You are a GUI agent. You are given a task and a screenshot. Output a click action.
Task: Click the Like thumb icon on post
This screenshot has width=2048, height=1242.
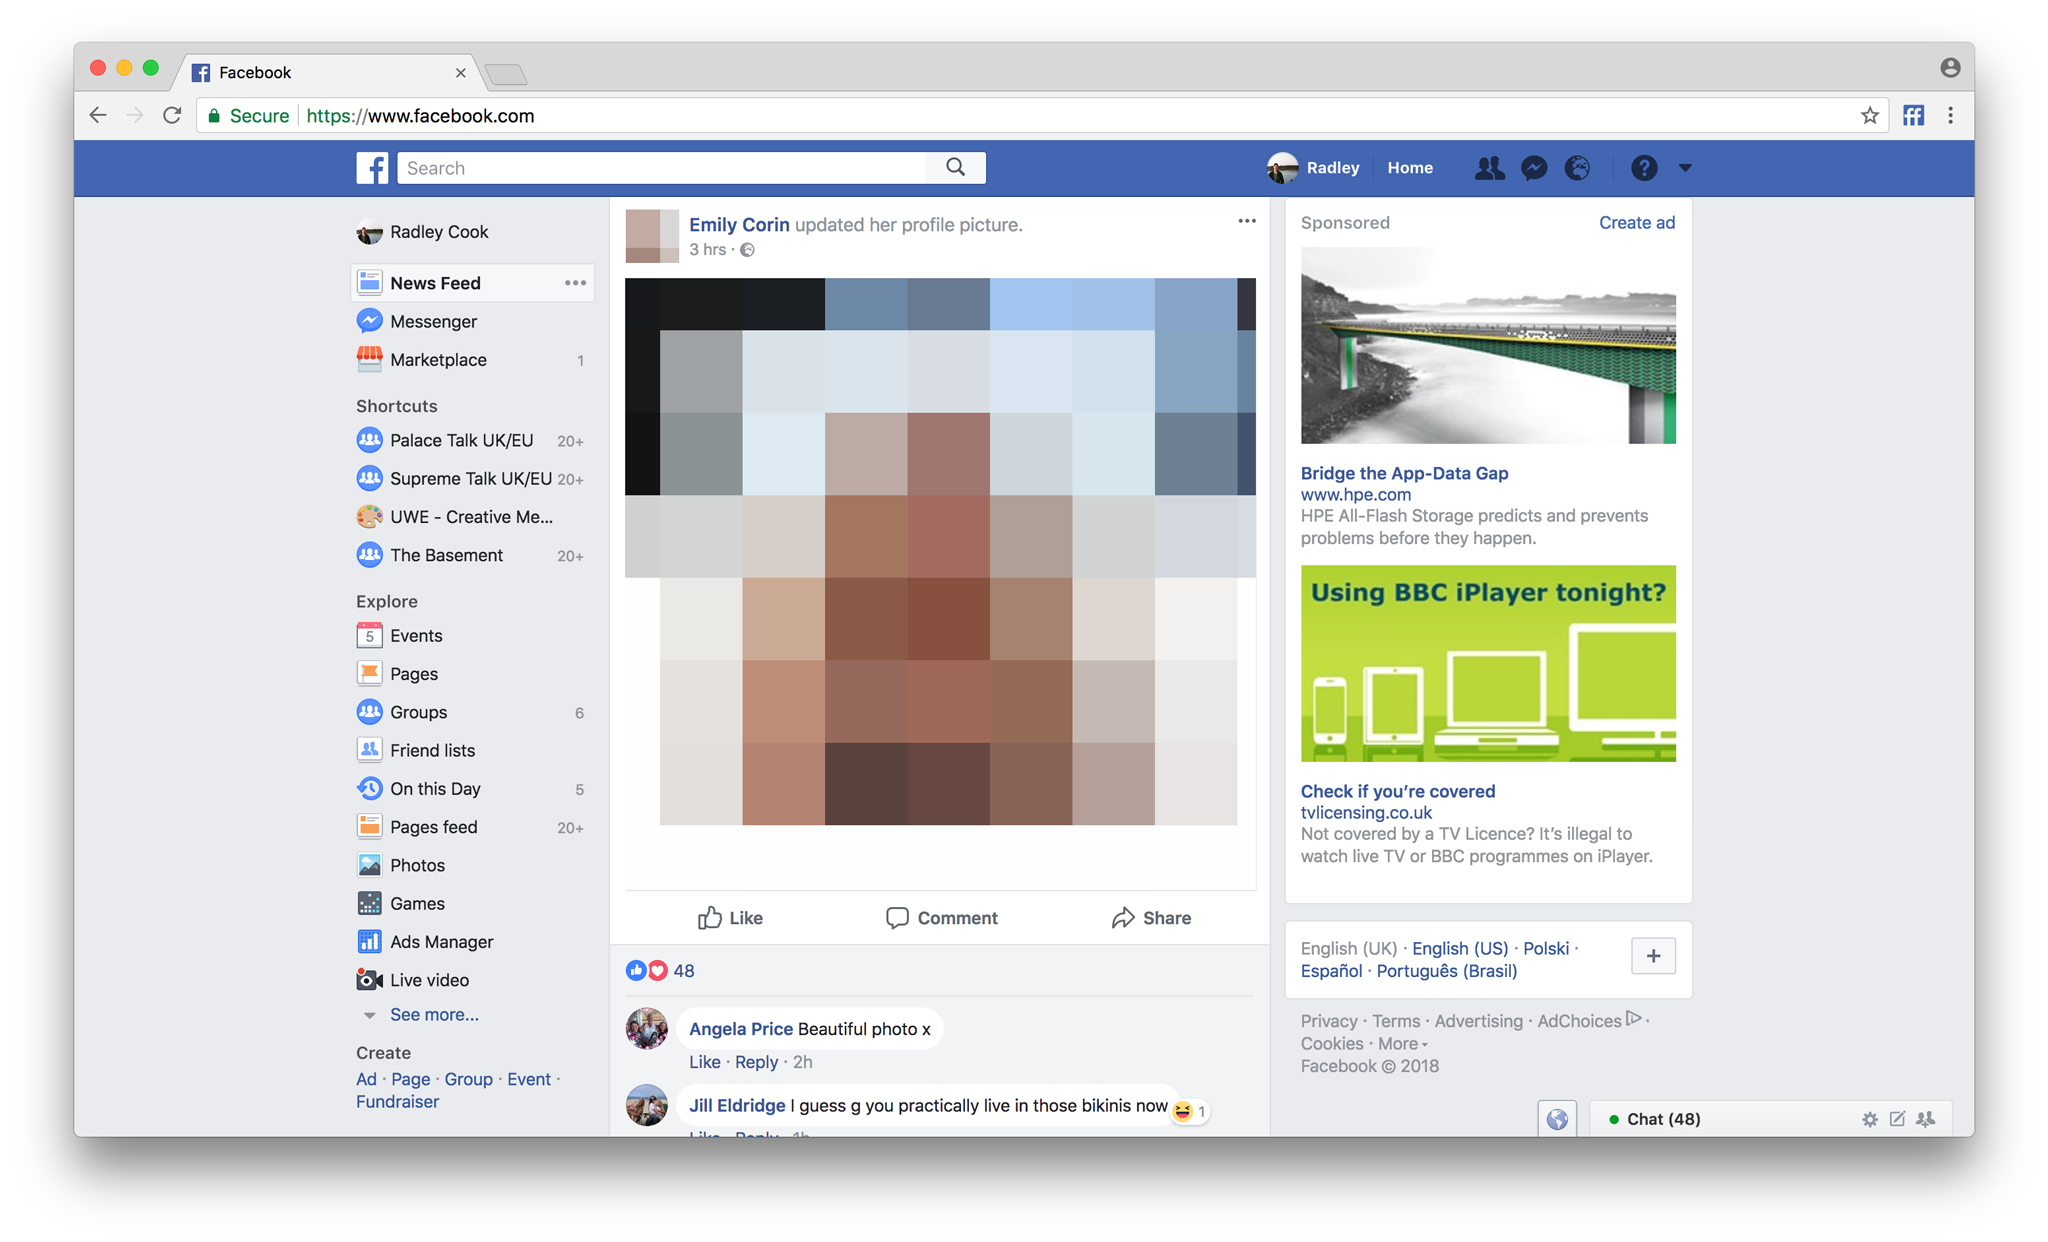point(708,919)
